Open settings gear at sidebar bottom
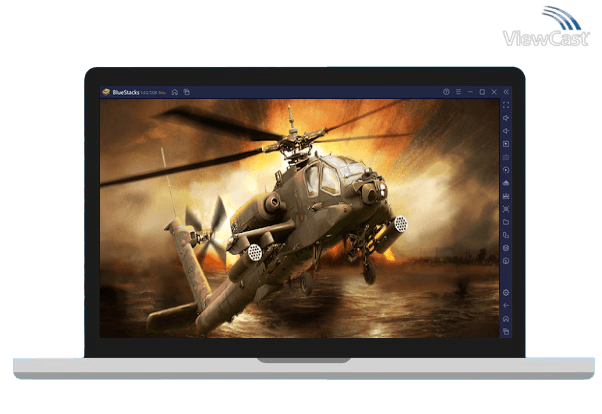 (506, 293)
